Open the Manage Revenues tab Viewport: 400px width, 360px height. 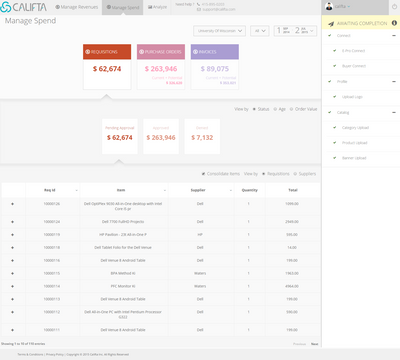point(77,7)
